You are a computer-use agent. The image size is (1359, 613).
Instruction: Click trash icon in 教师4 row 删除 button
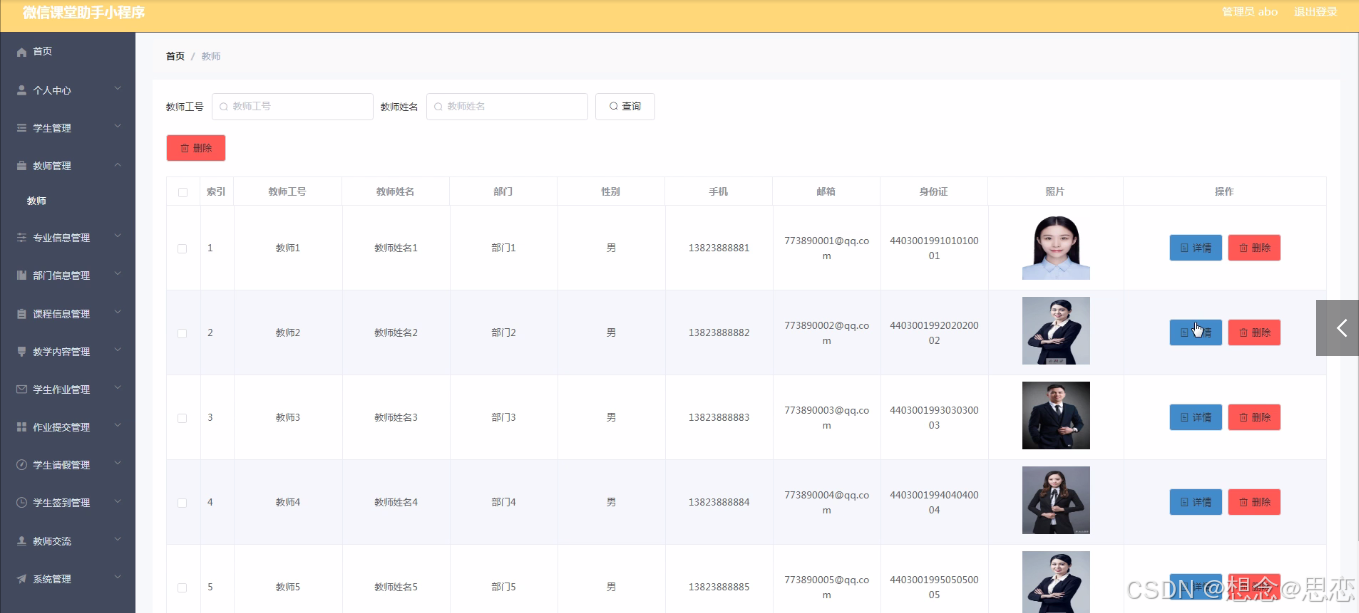(x=1243, y=502)
